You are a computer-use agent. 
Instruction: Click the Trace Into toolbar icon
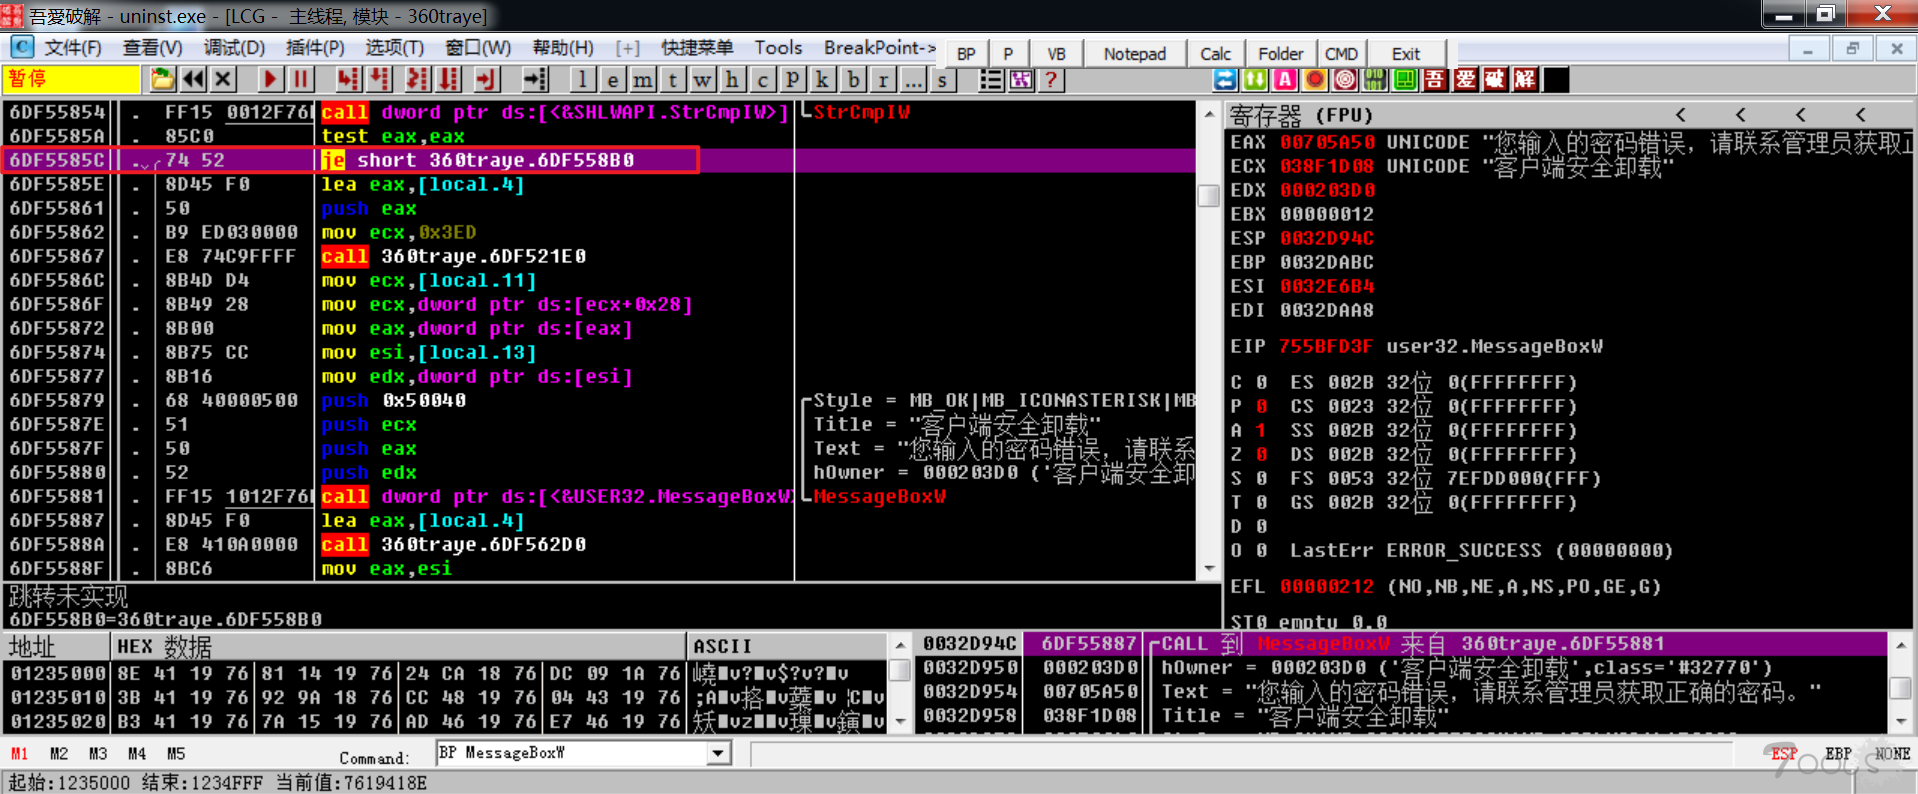coord(417,80)
